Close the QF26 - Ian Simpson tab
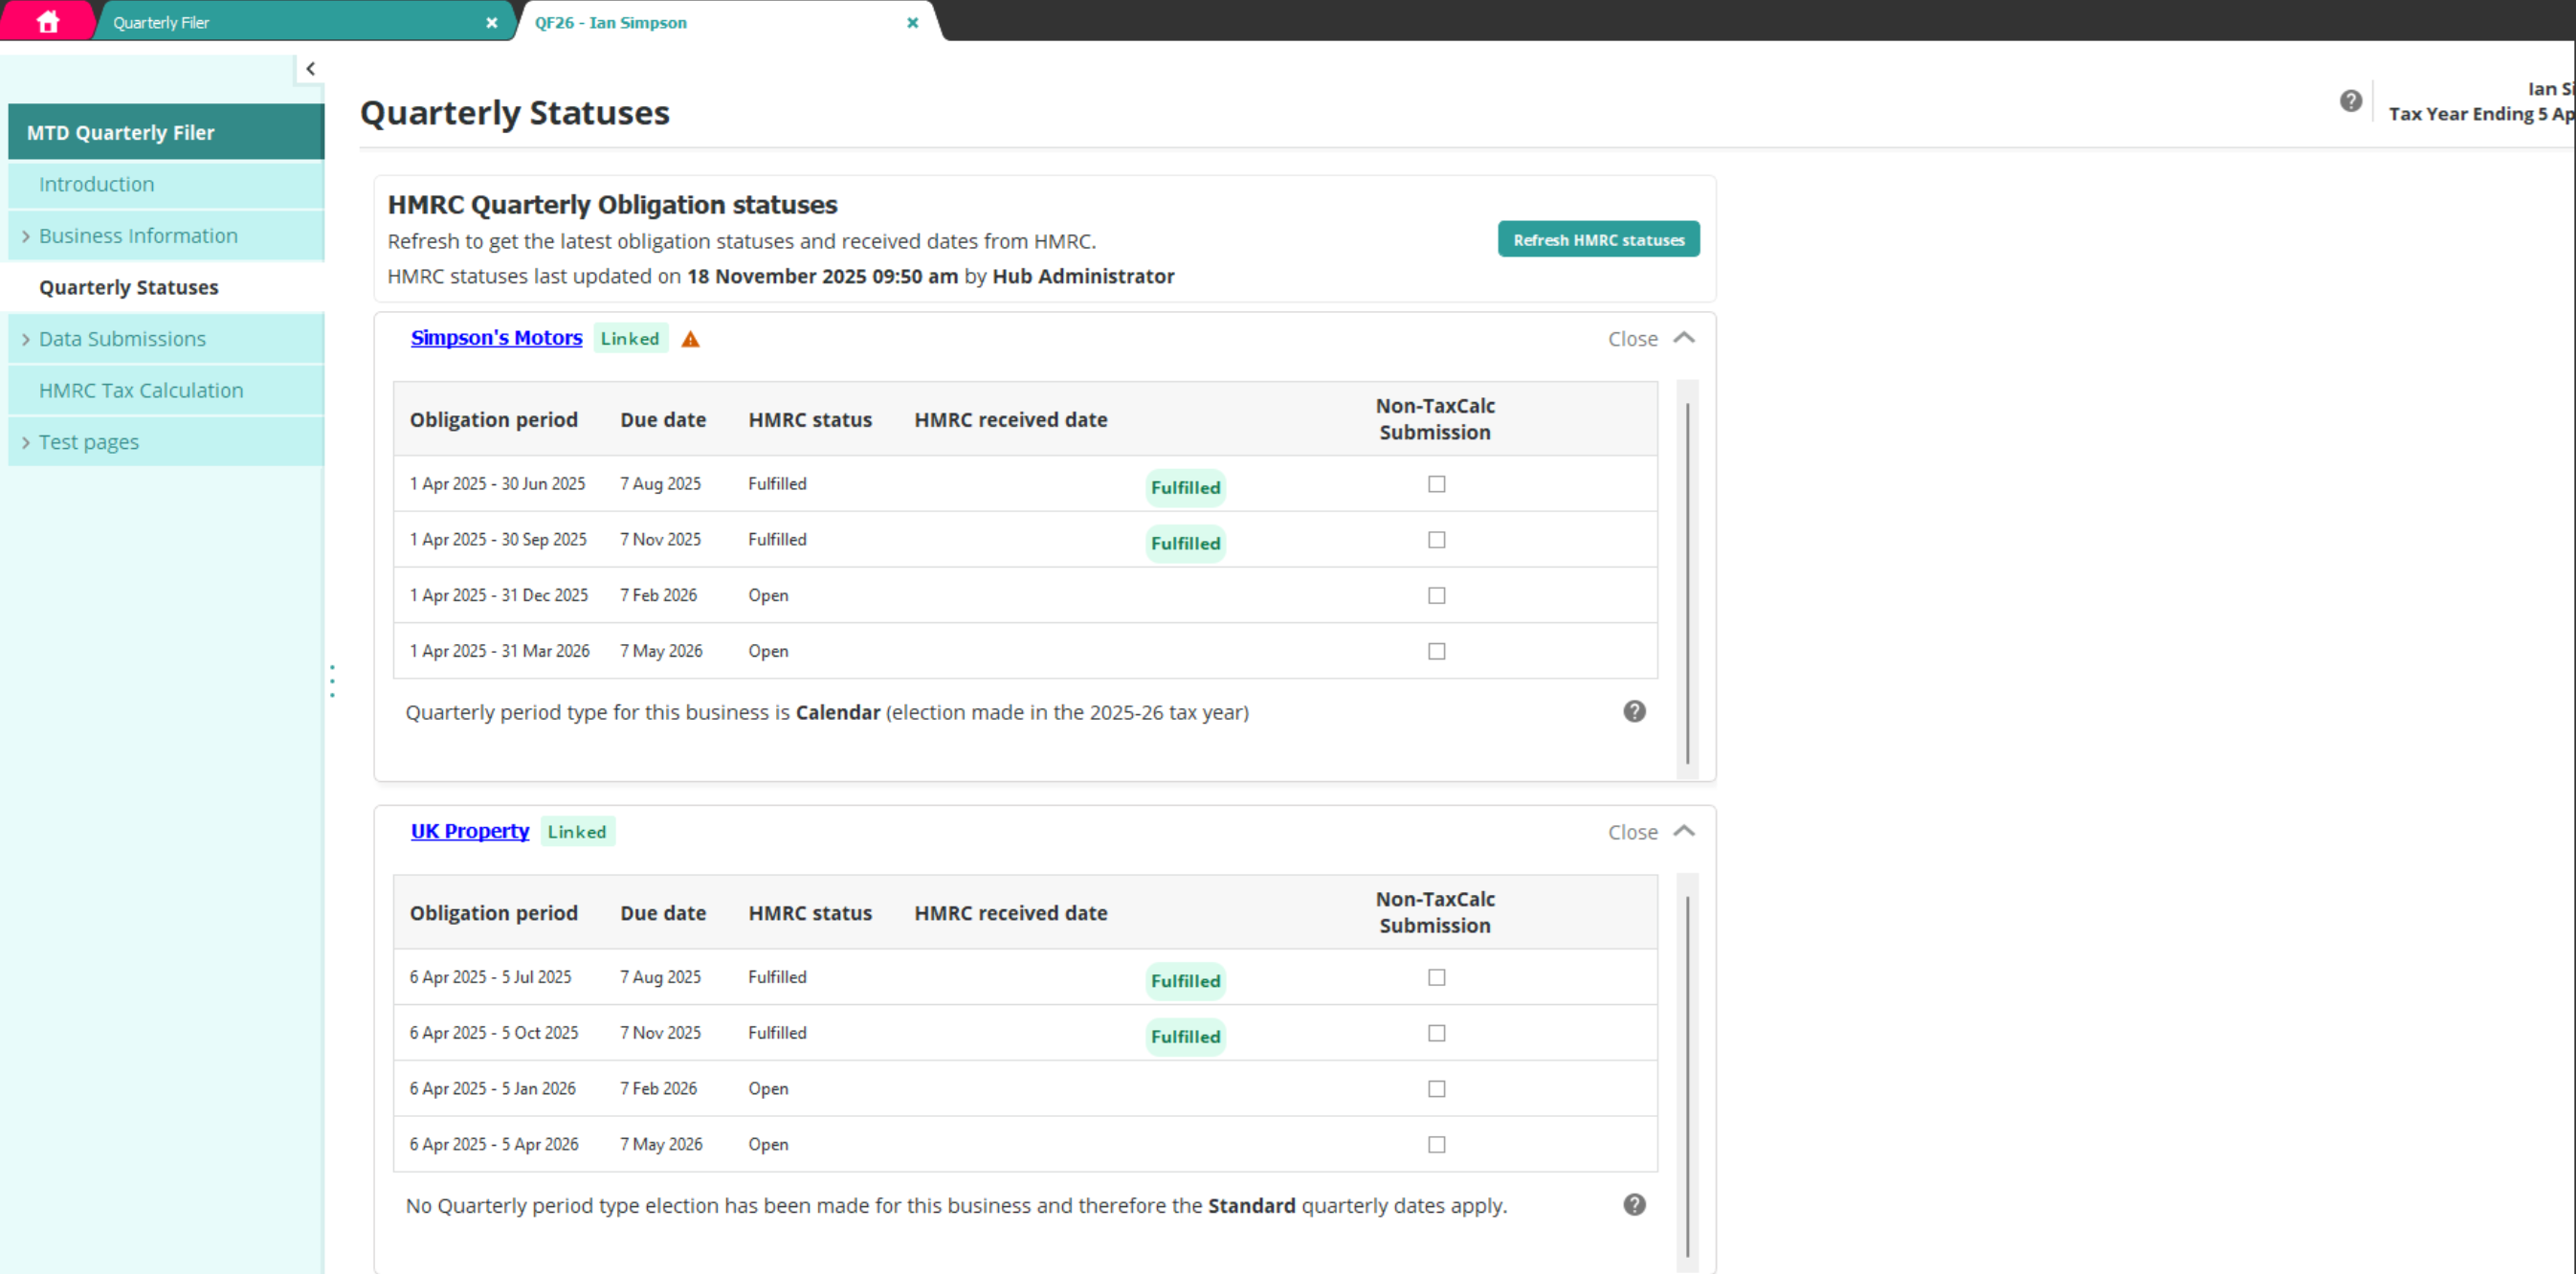Screen dimensions: 2576x1274 coord(912,22)
